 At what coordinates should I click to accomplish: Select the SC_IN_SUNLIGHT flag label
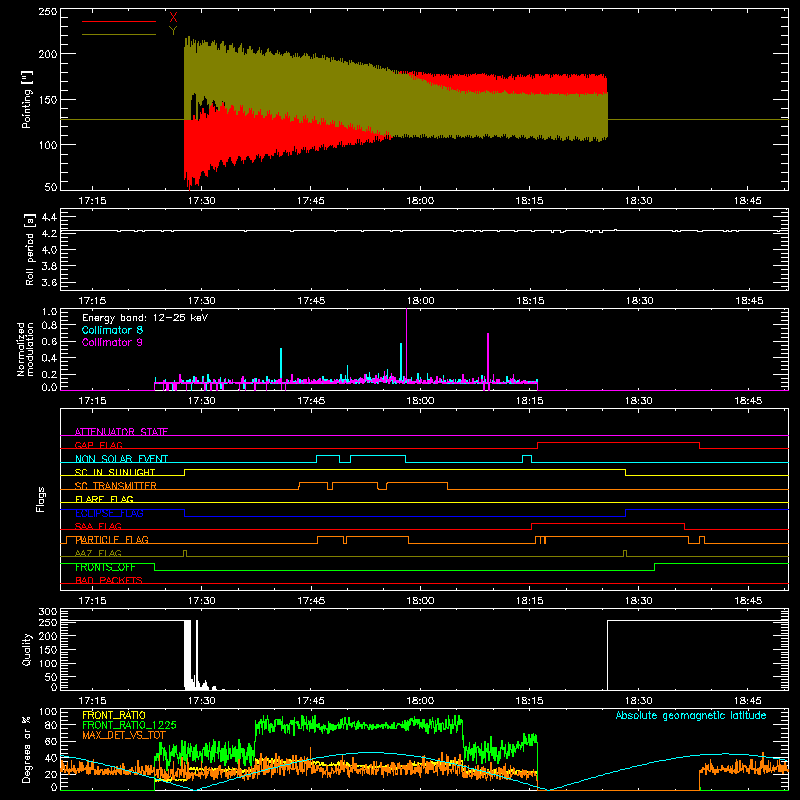coord(114,472)
